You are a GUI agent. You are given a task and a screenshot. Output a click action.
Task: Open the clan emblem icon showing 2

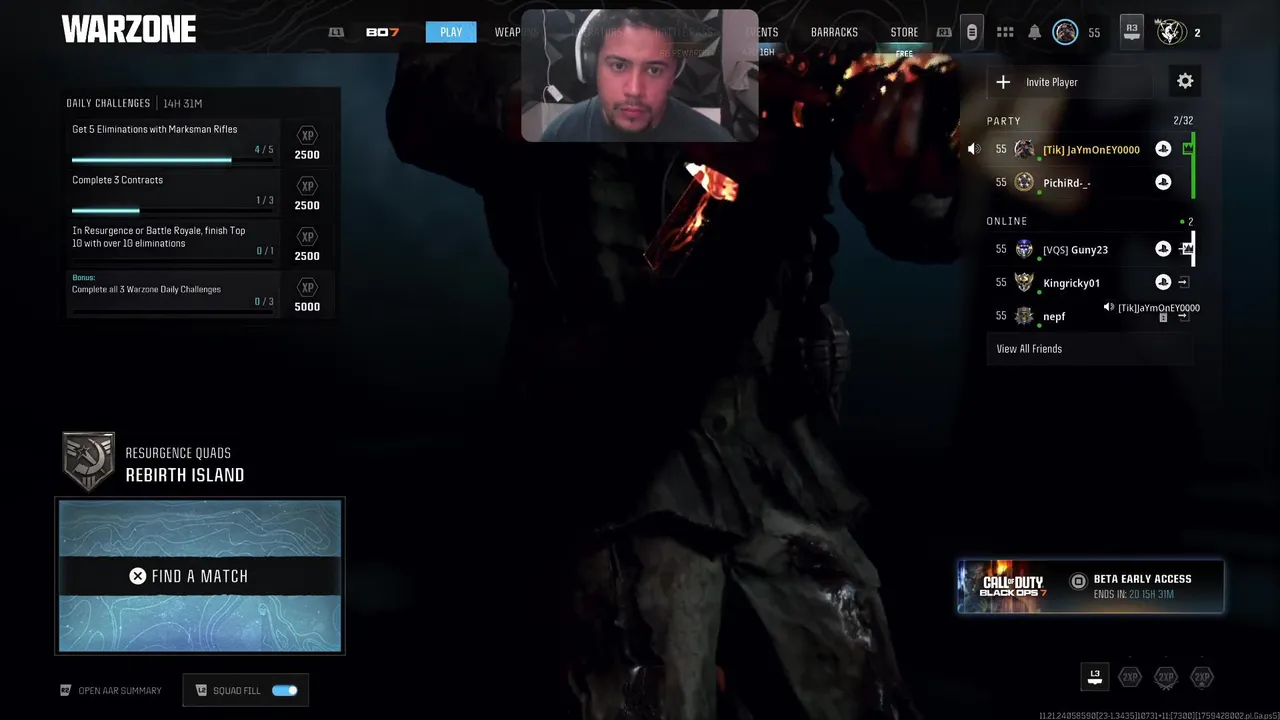tap(1170, 32)
